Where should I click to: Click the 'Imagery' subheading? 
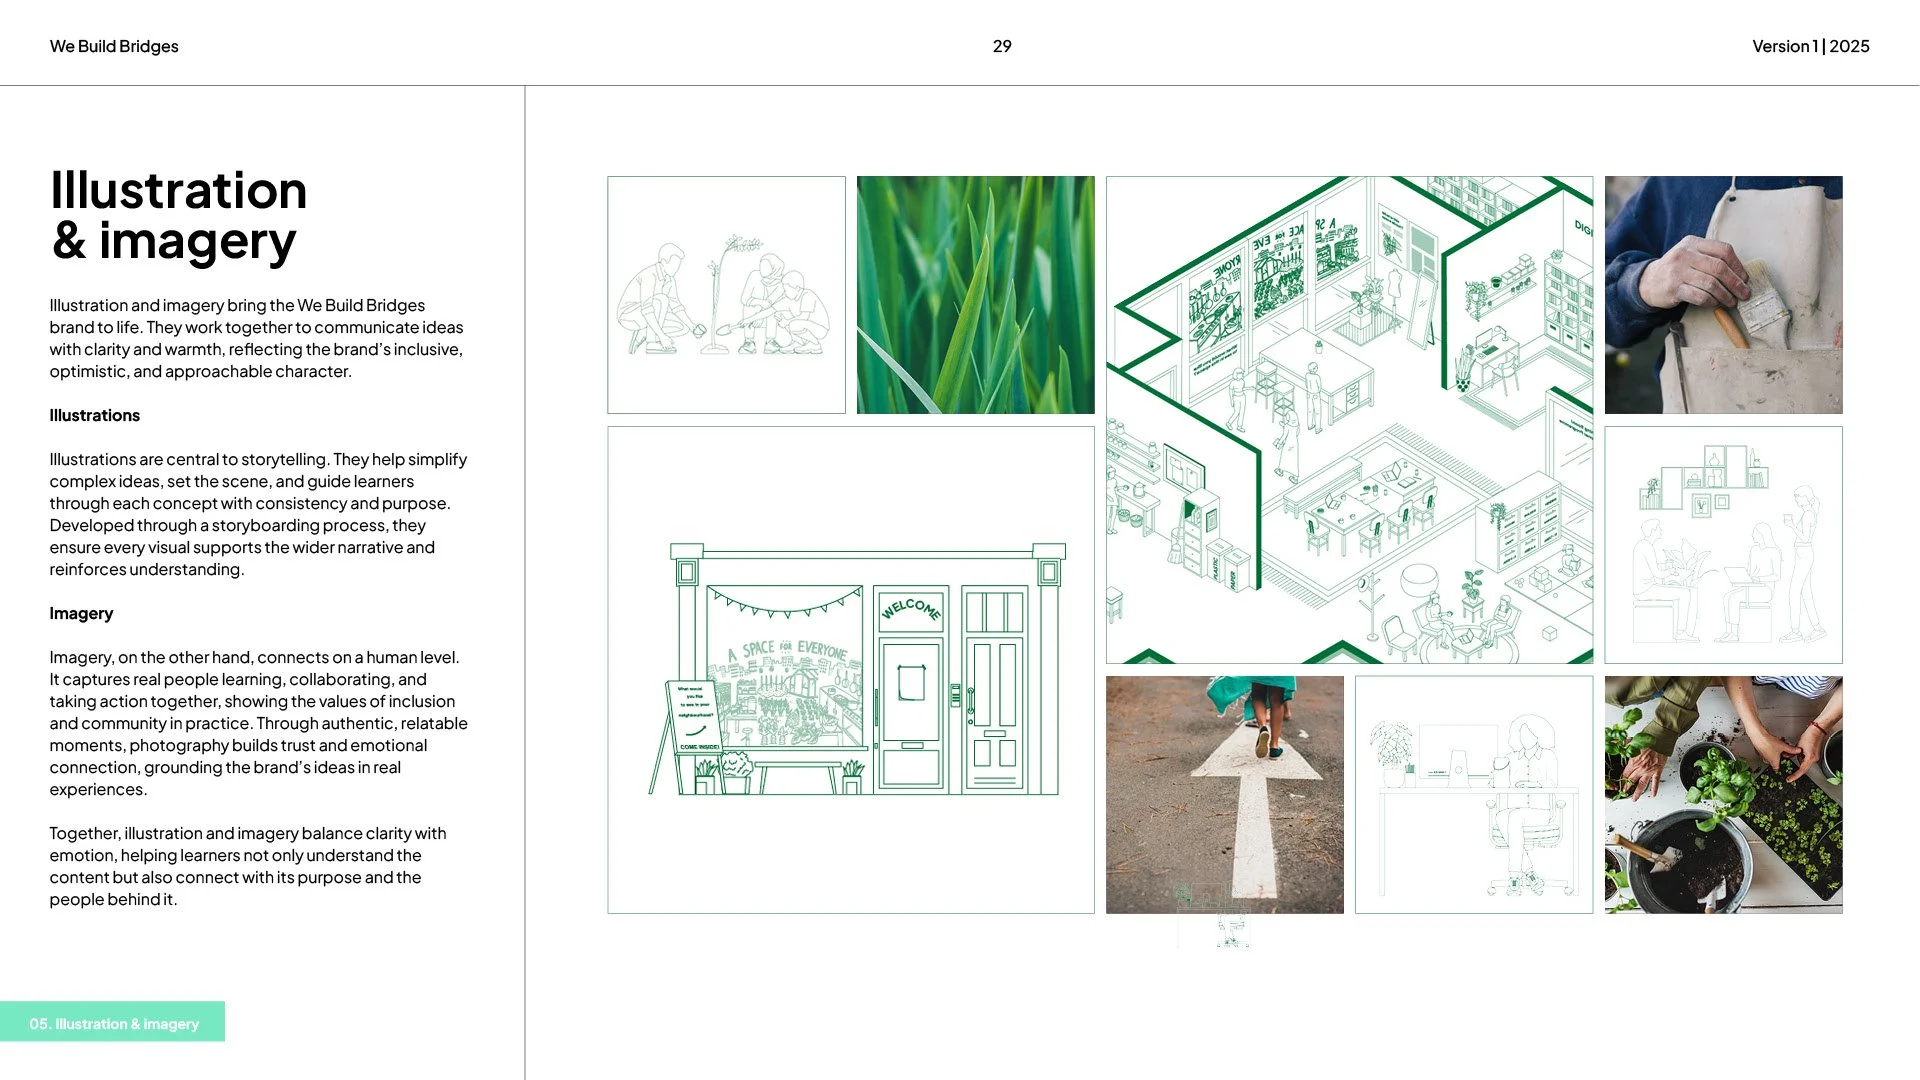pos(81,613)
